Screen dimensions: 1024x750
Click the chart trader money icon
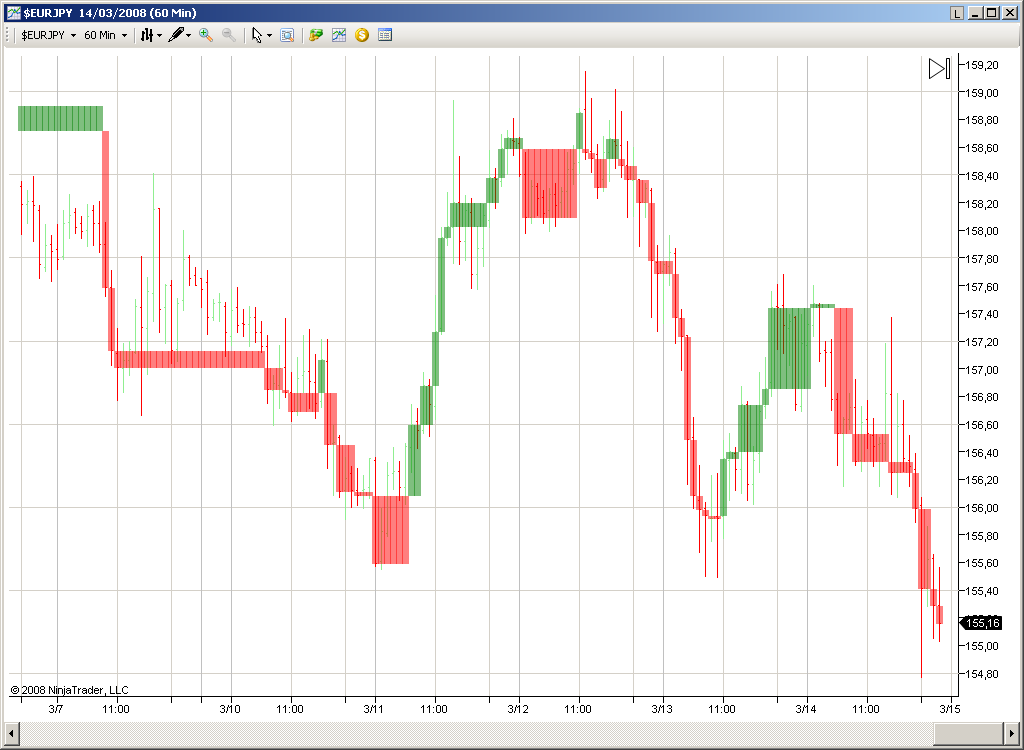(x=316, y=35)
